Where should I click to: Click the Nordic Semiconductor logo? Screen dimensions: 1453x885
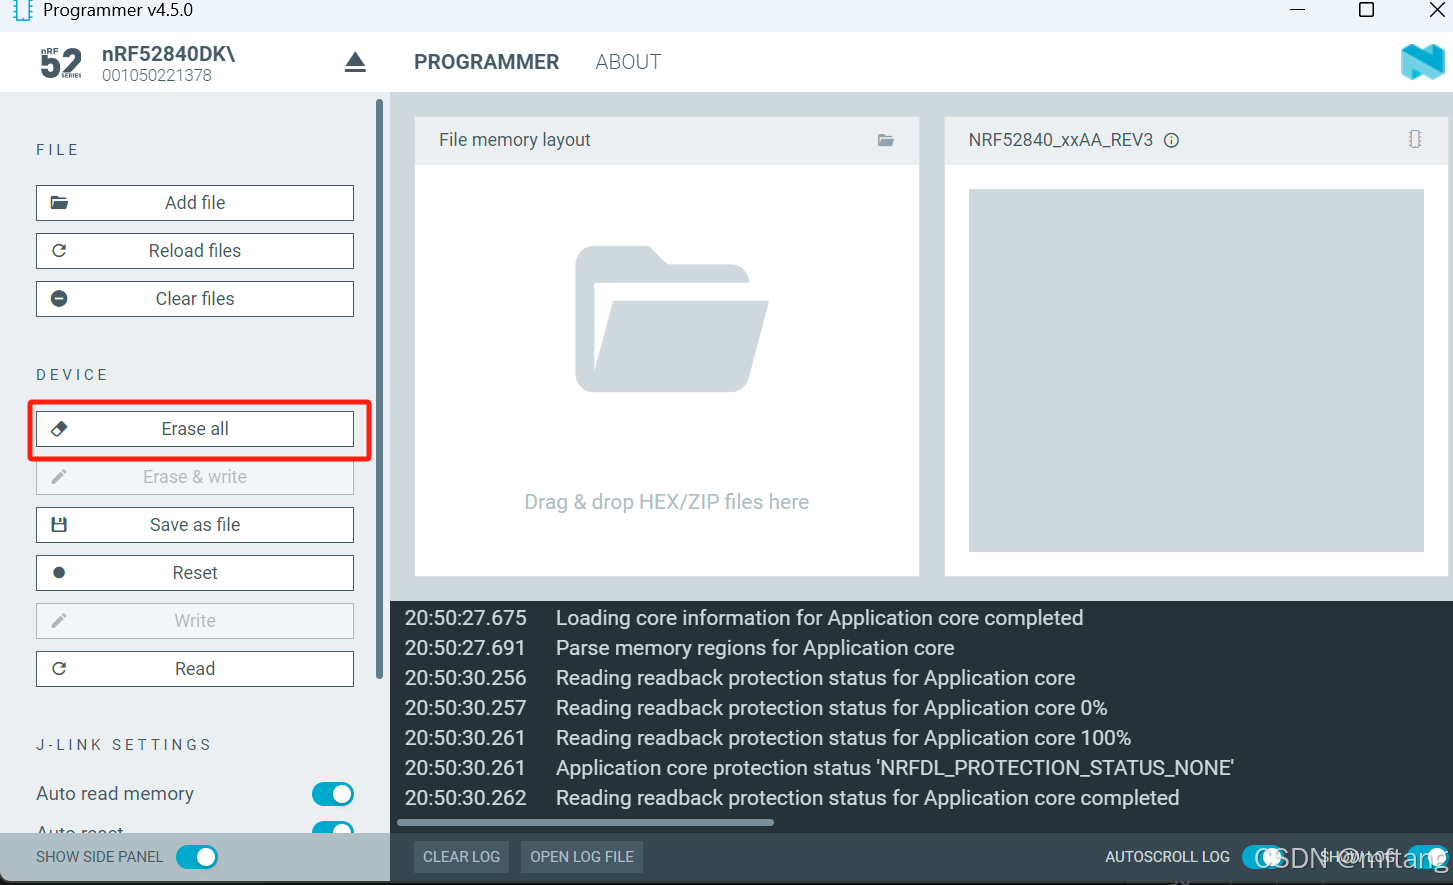pyautogui.click(x=1422, y=62)
